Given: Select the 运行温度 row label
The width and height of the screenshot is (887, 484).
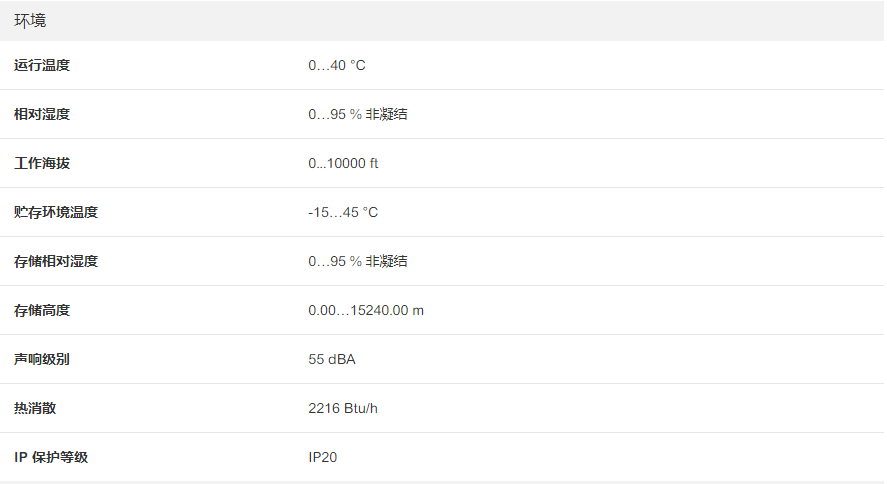Looking at the screenshot, I should pyautogui.click(x=42, y=66).
